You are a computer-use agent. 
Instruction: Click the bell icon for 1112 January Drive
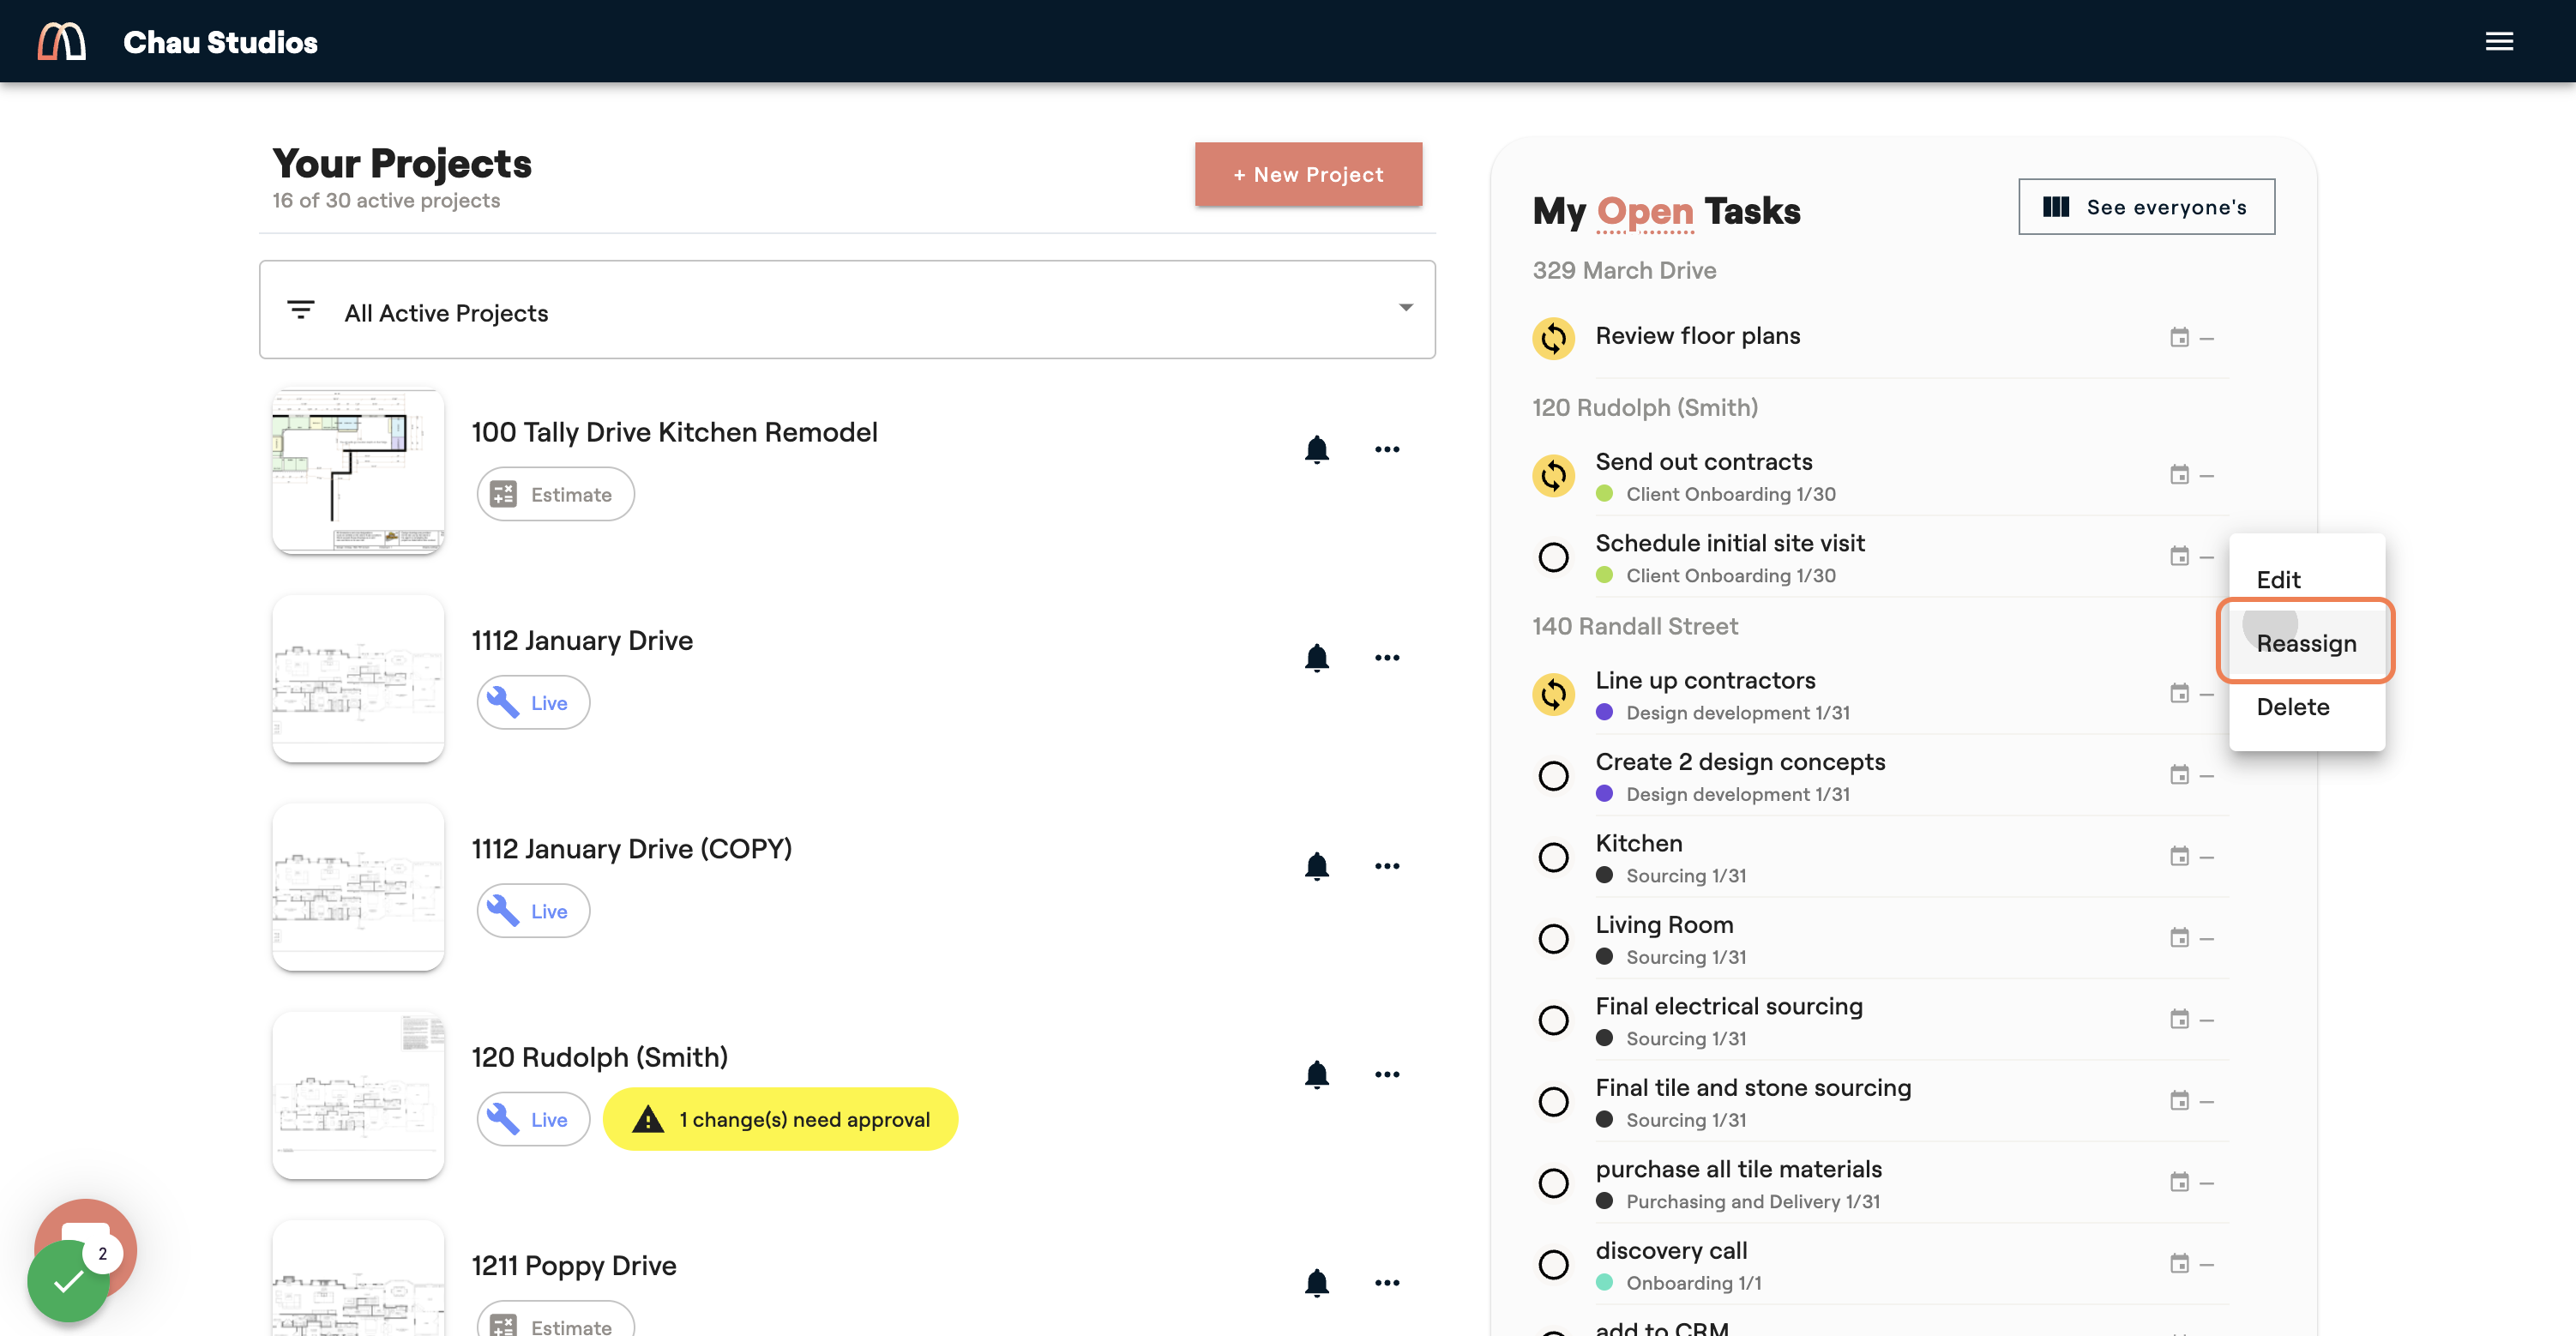point(1317,658)
